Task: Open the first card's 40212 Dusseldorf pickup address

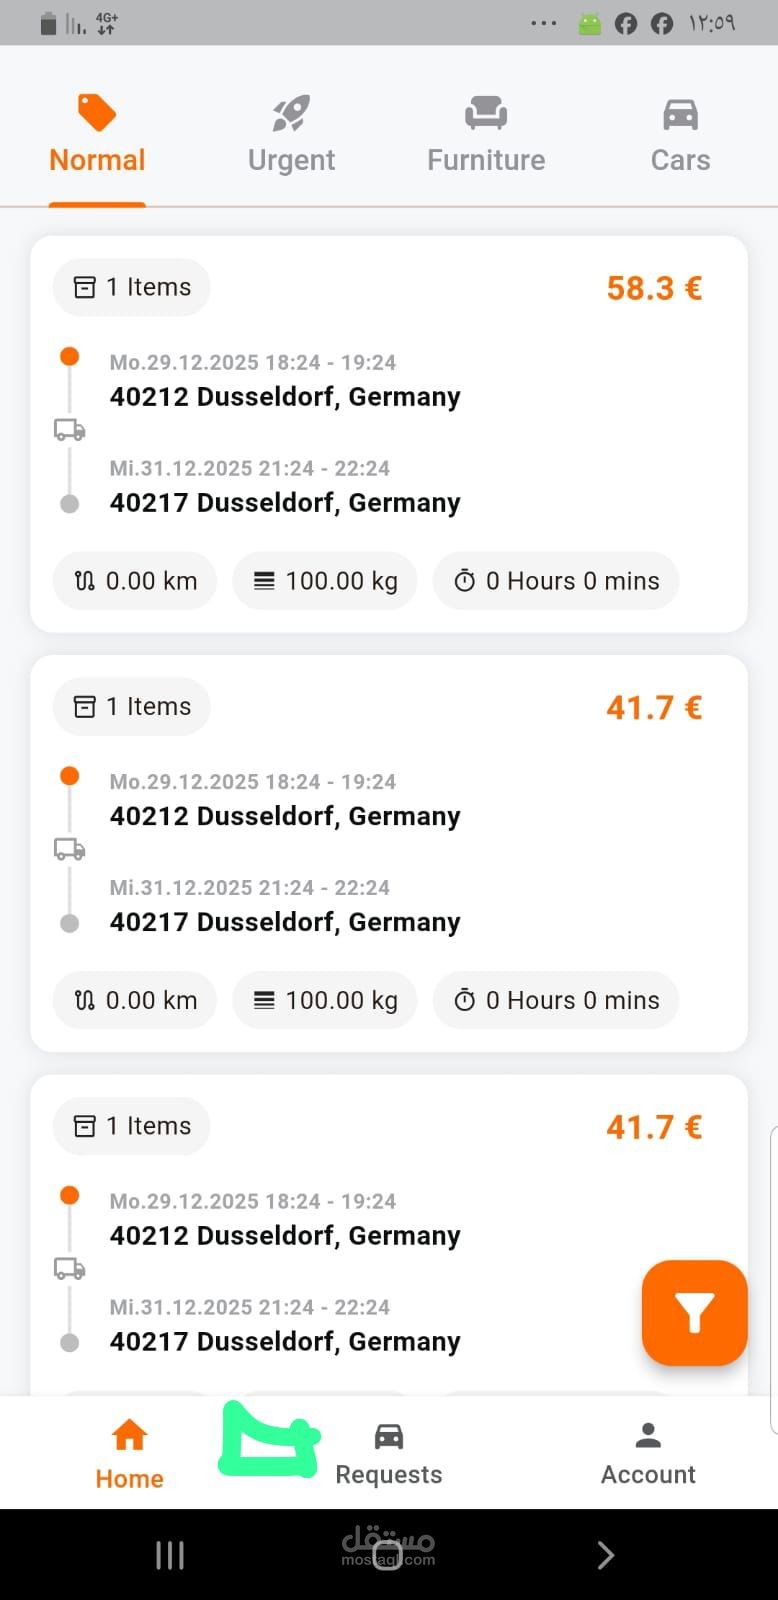Action: [285, 397]
